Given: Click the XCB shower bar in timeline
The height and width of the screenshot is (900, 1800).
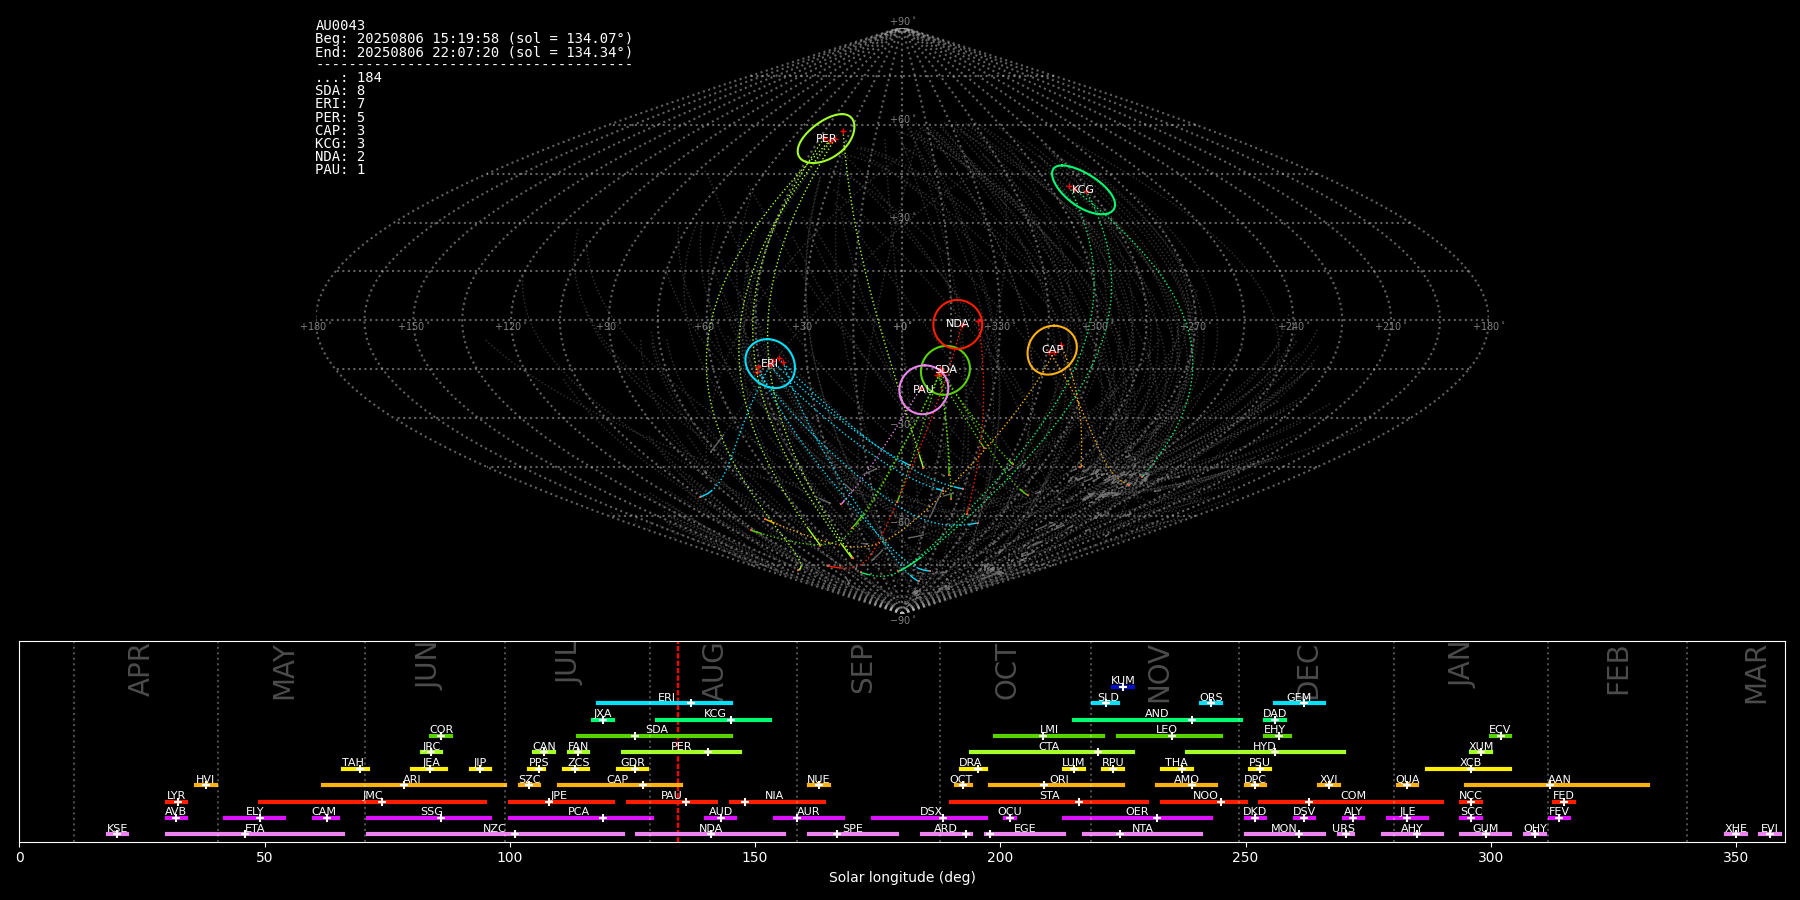Looking at the screenshot, I should 1468,769.
